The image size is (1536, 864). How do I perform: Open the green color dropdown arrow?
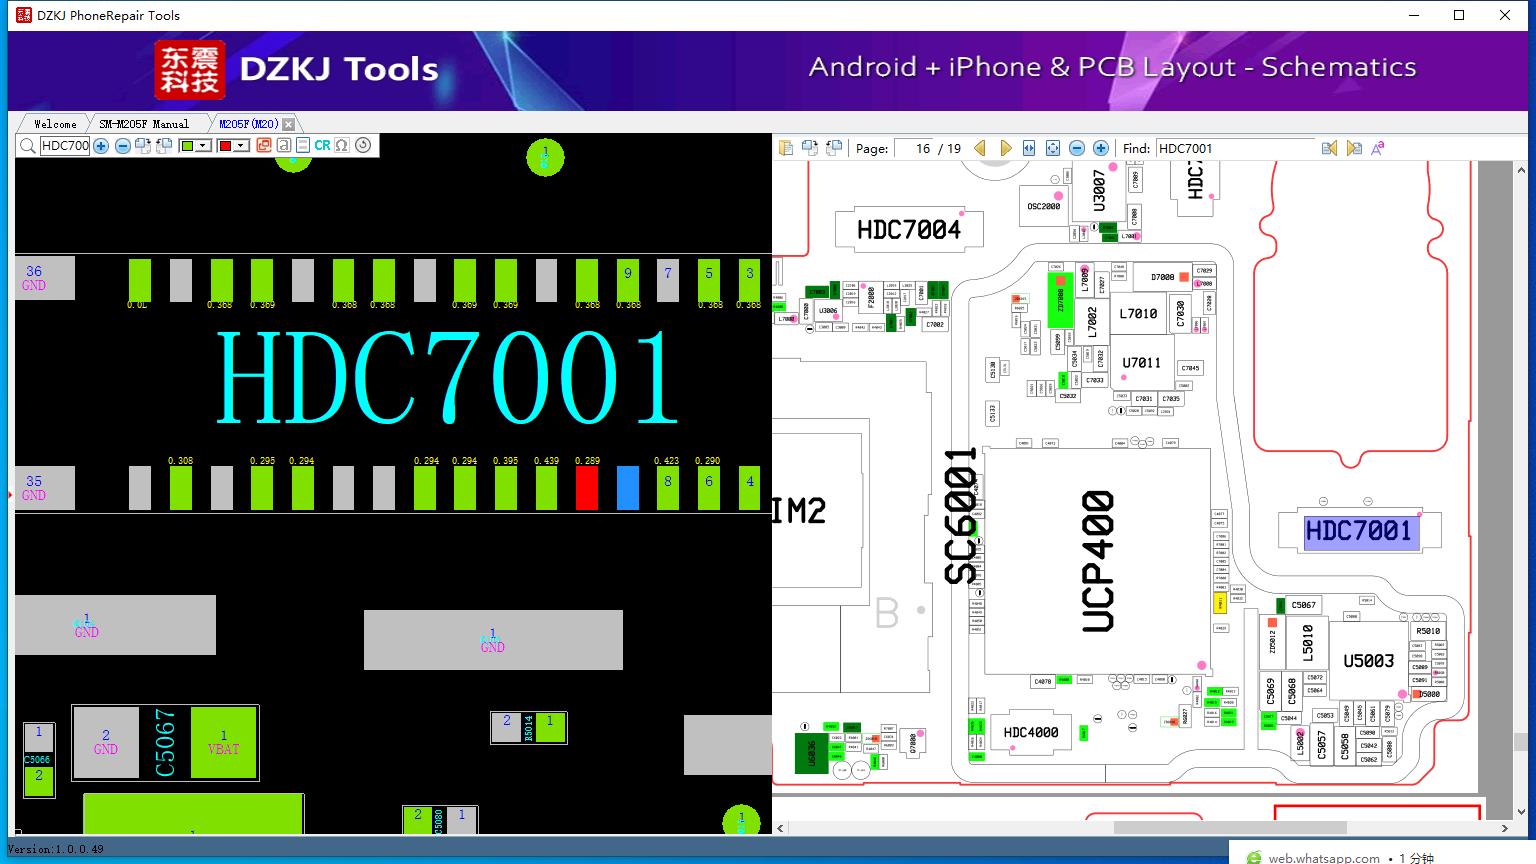(x=204, y=146)
